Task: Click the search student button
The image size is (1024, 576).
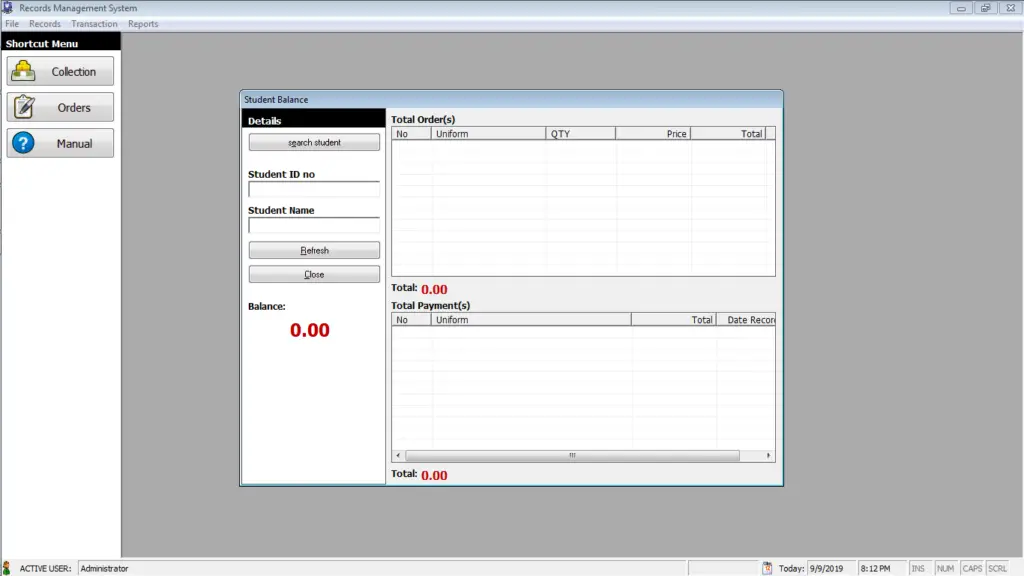Action: coord(313,141)
